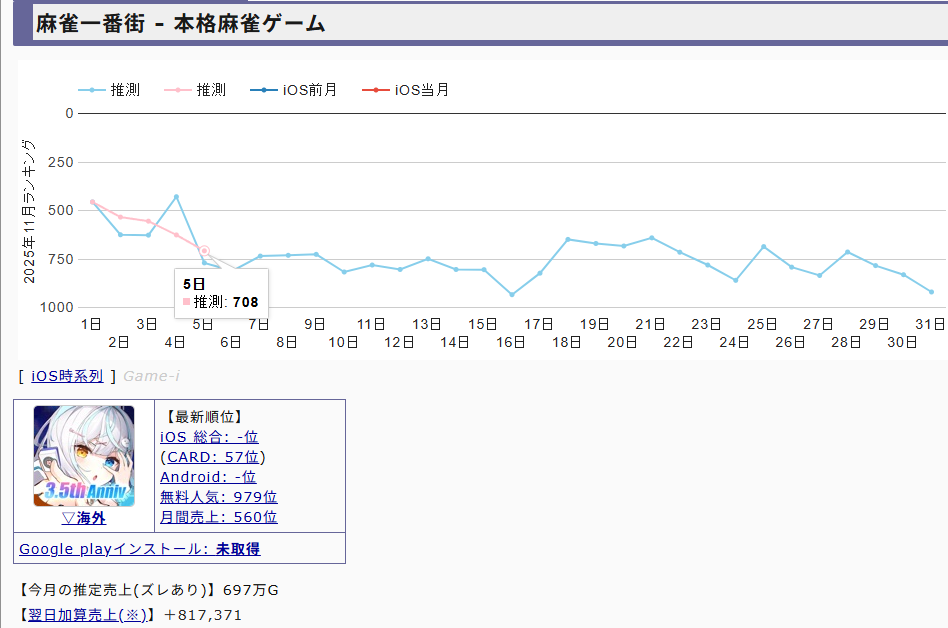Click the blue peak data point at 4日
The height and width of the screenshot is (628, 948).
(176, 197)
